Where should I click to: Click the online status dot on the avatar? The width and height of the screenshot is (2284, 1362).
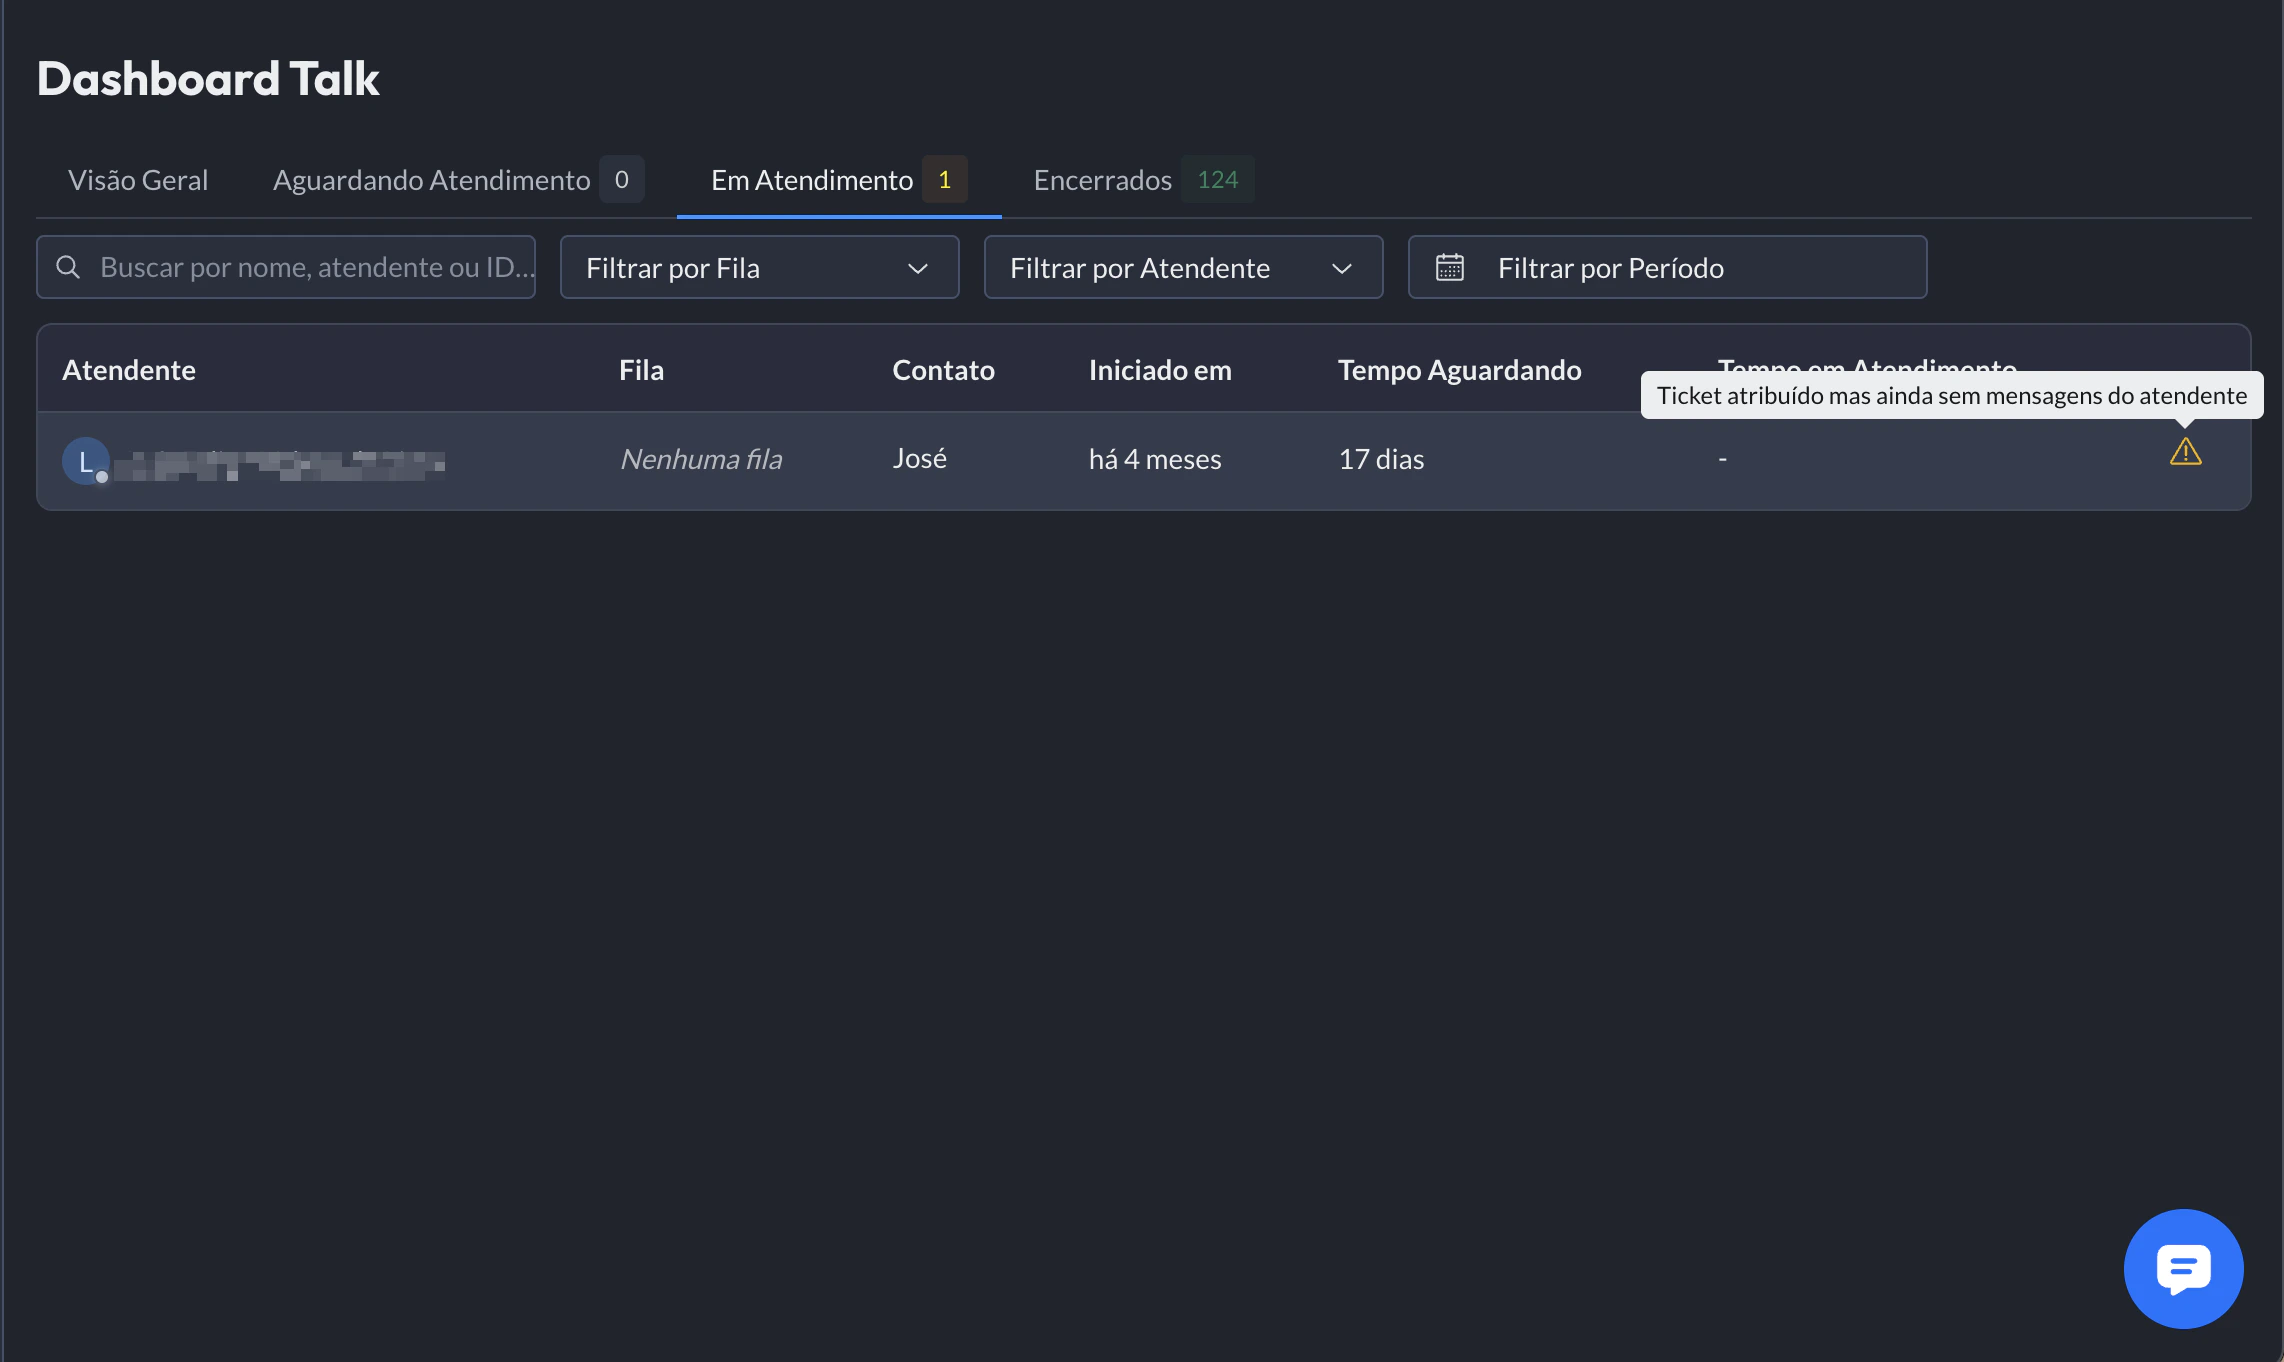pyautogui.click(x=102, y=478)
